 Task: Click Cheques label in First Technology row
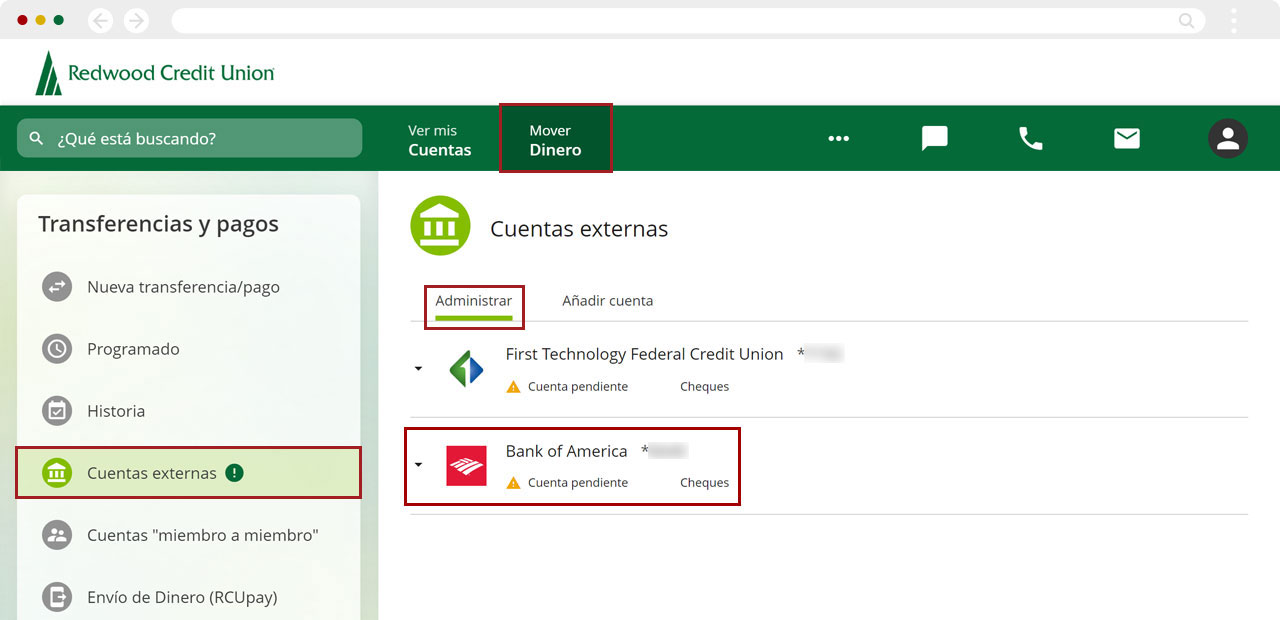coord(704,386)
